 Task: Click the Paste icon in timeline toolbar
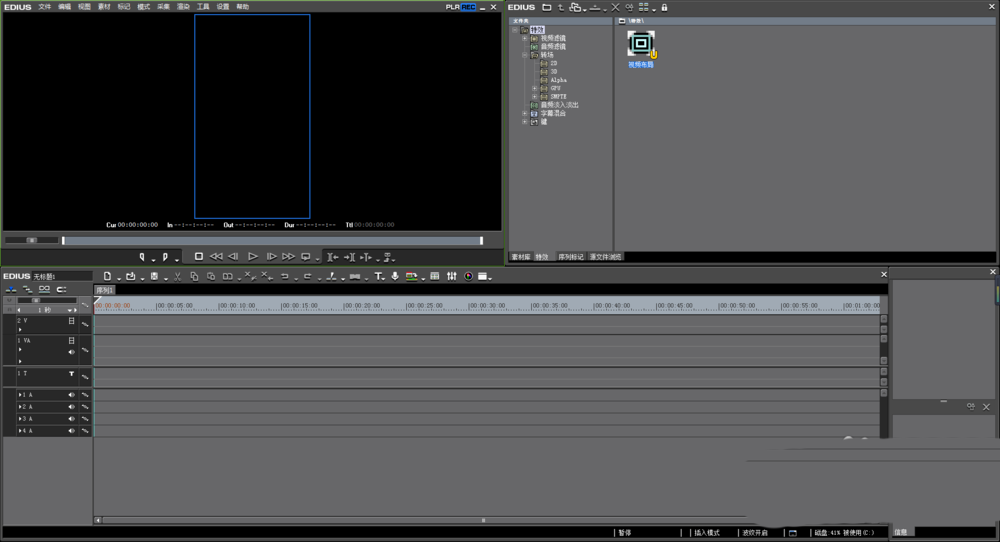(x=210, y=276)
